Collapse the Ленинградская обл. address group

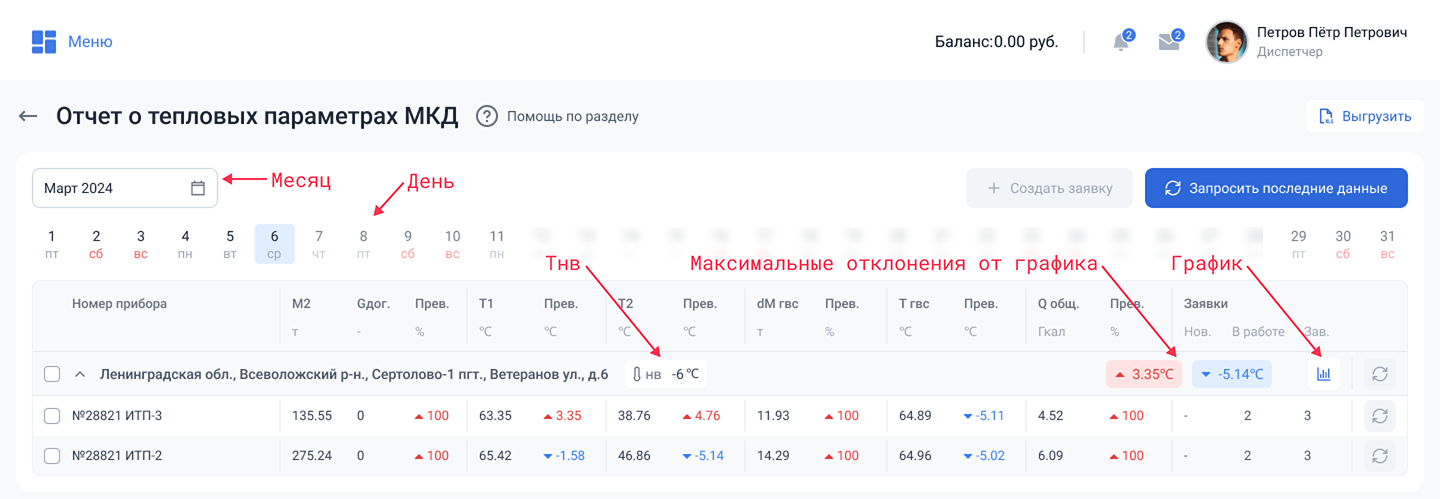pyautogui.click(x=80, y=375)
